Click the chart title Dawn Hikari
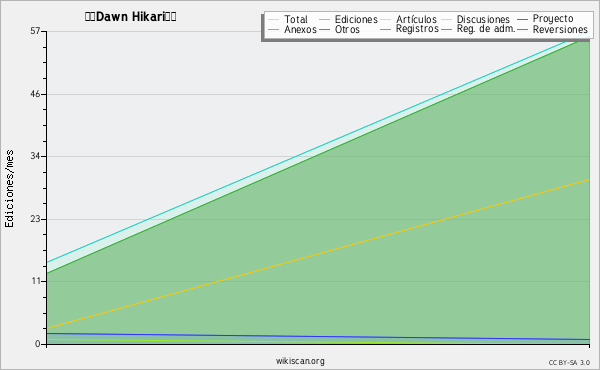The width and height of the screenshot is (600, 370). 130,17
